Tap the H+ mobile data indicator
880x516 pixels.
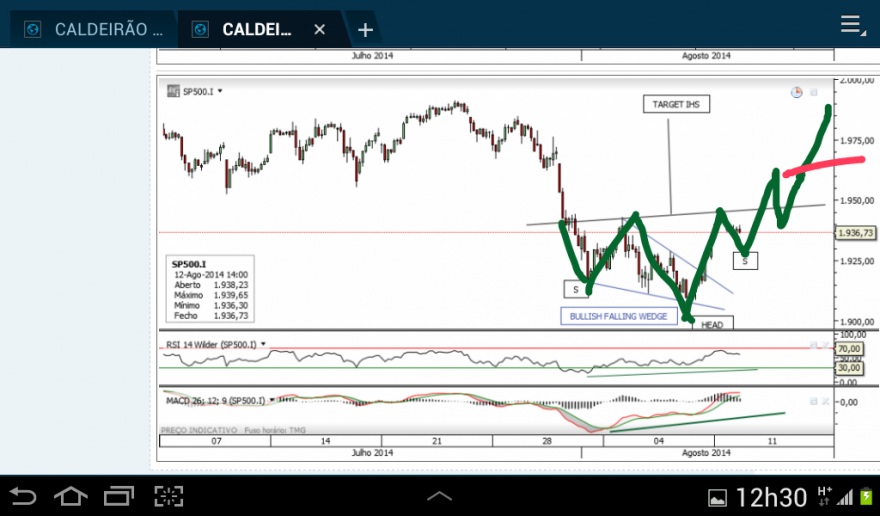pos(825,496)
